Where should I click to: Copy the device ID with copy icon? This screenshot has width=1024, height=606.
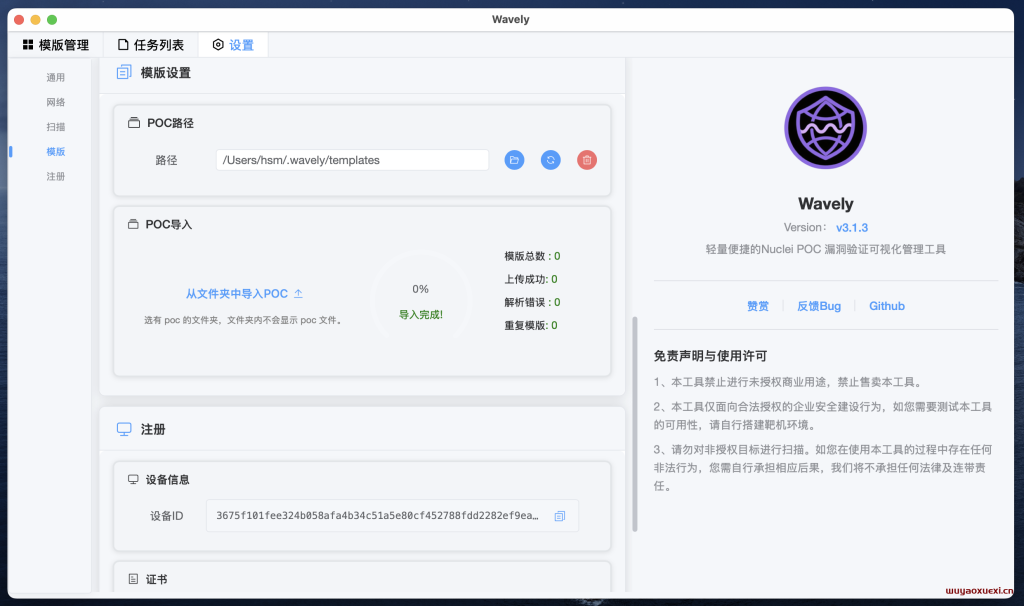click(x=560, y=517)
